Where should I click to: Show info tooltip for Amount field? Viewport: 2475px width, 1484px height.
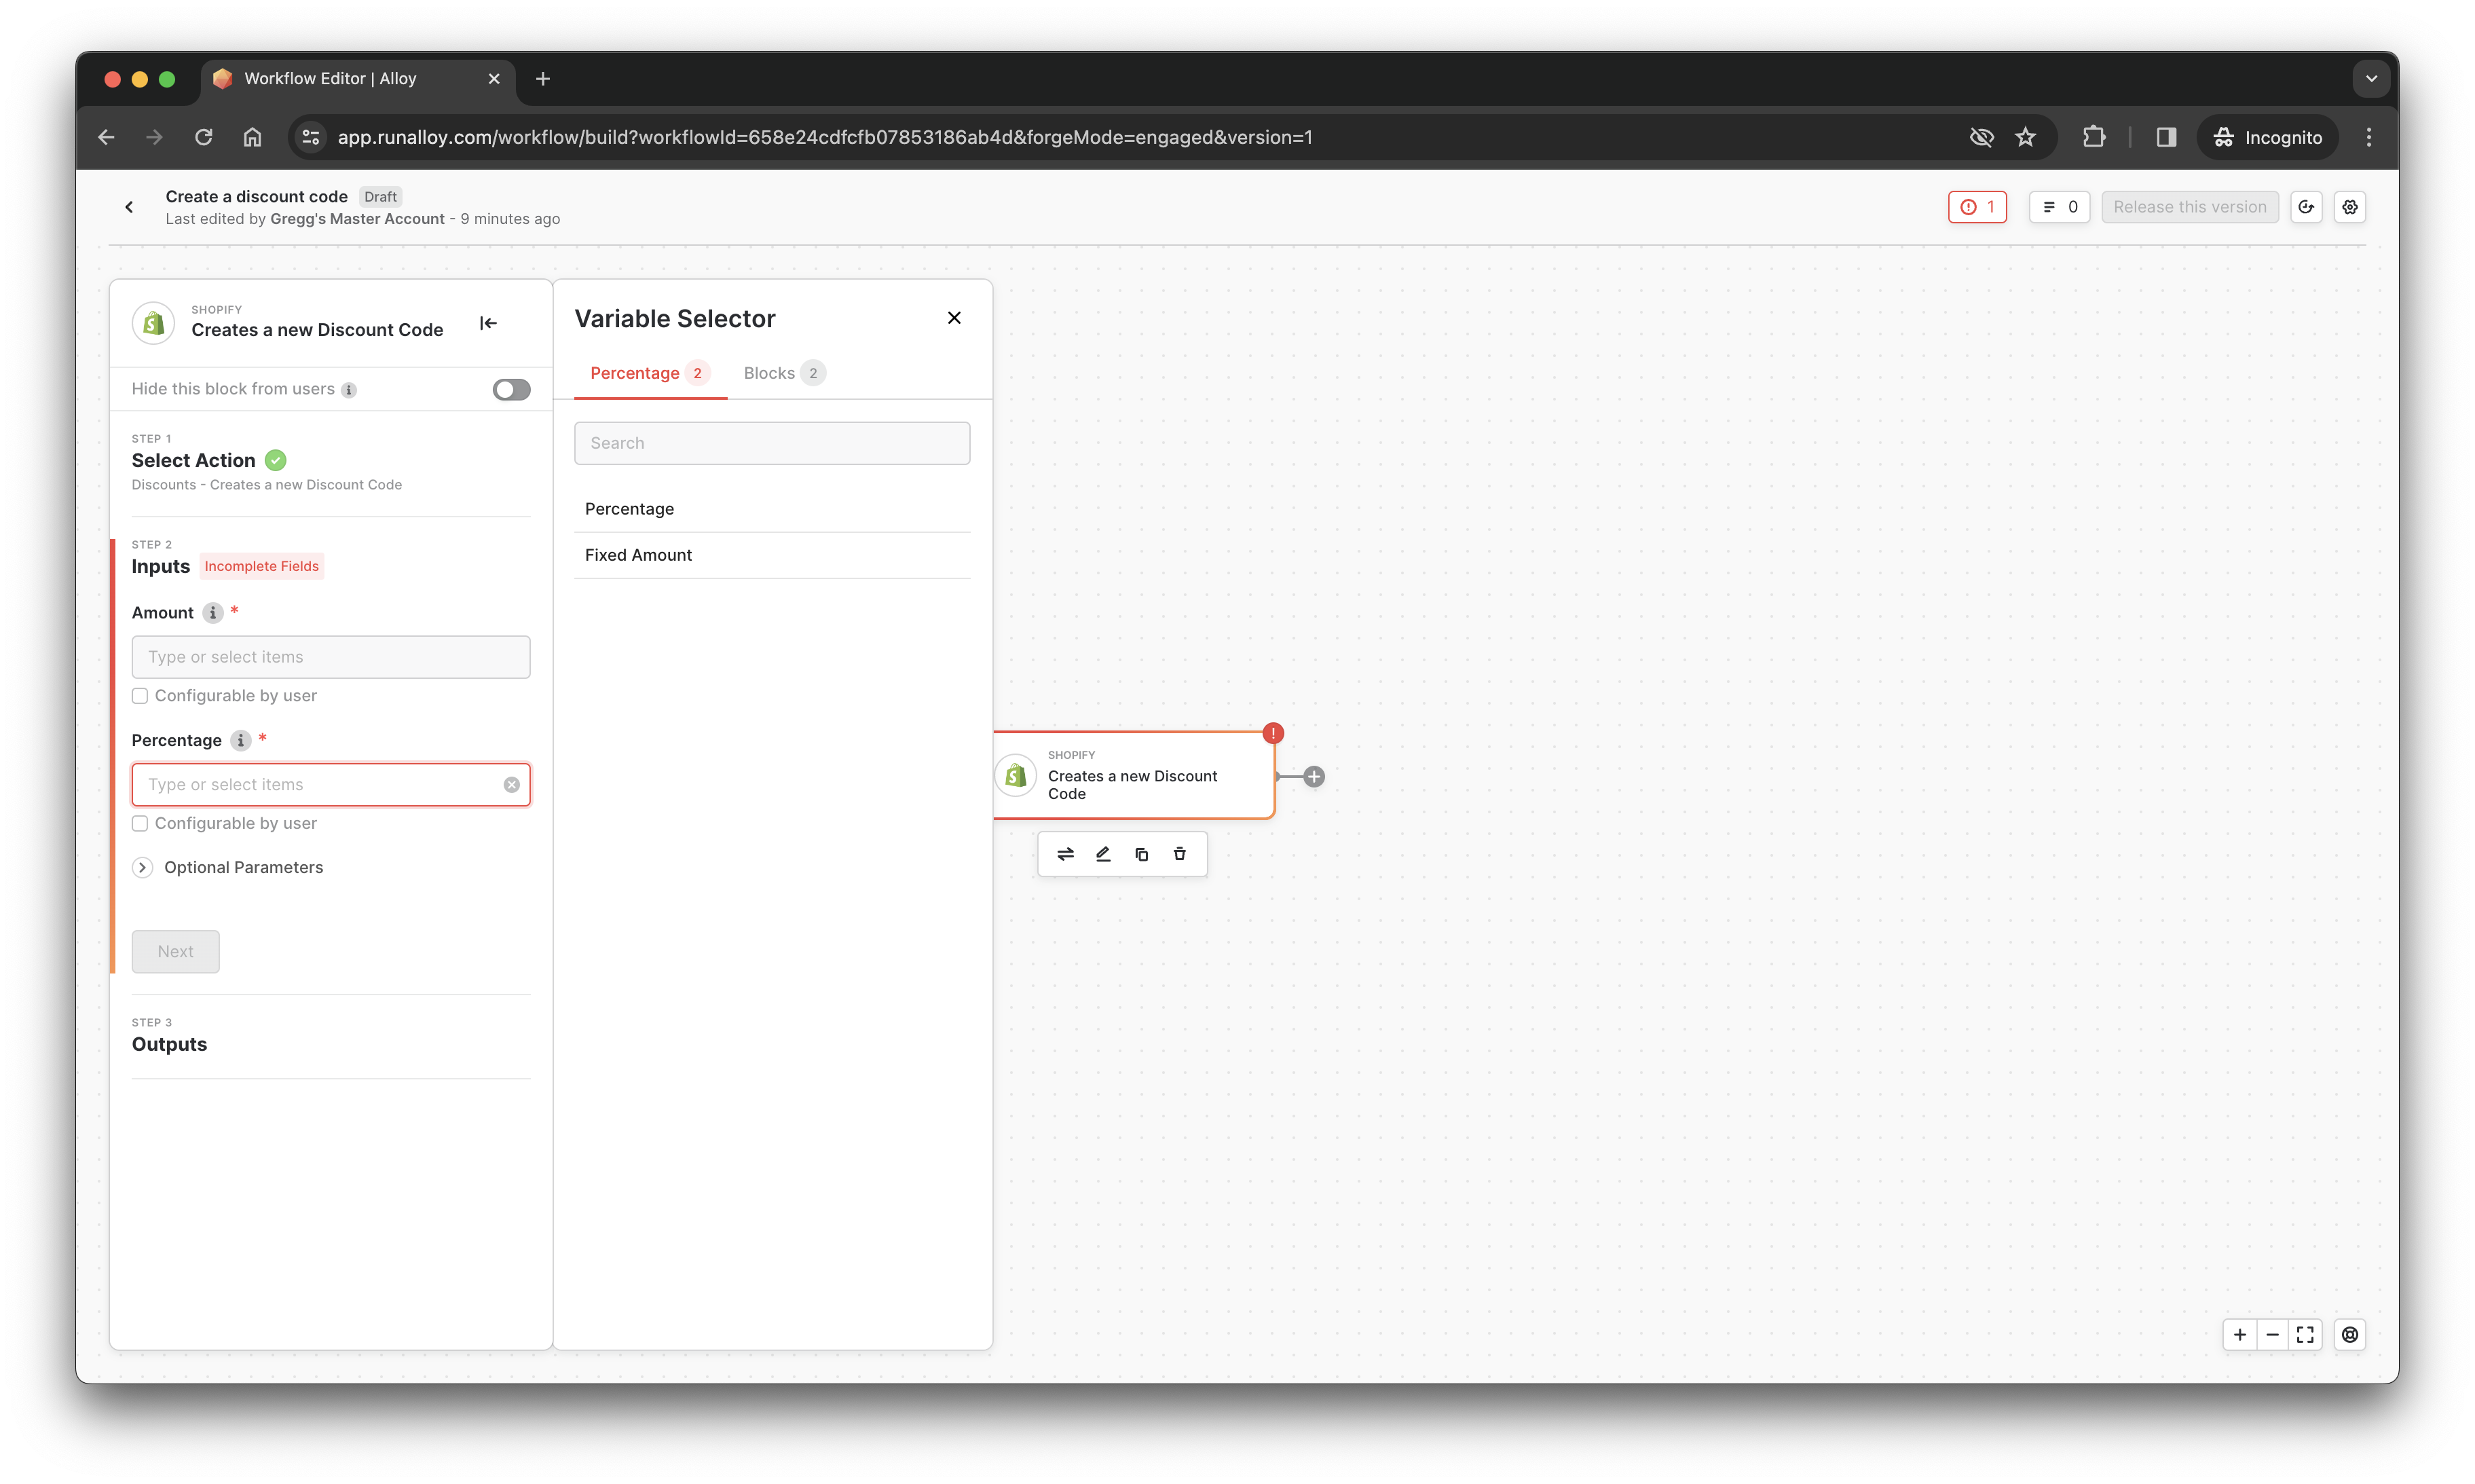(212, 613)
